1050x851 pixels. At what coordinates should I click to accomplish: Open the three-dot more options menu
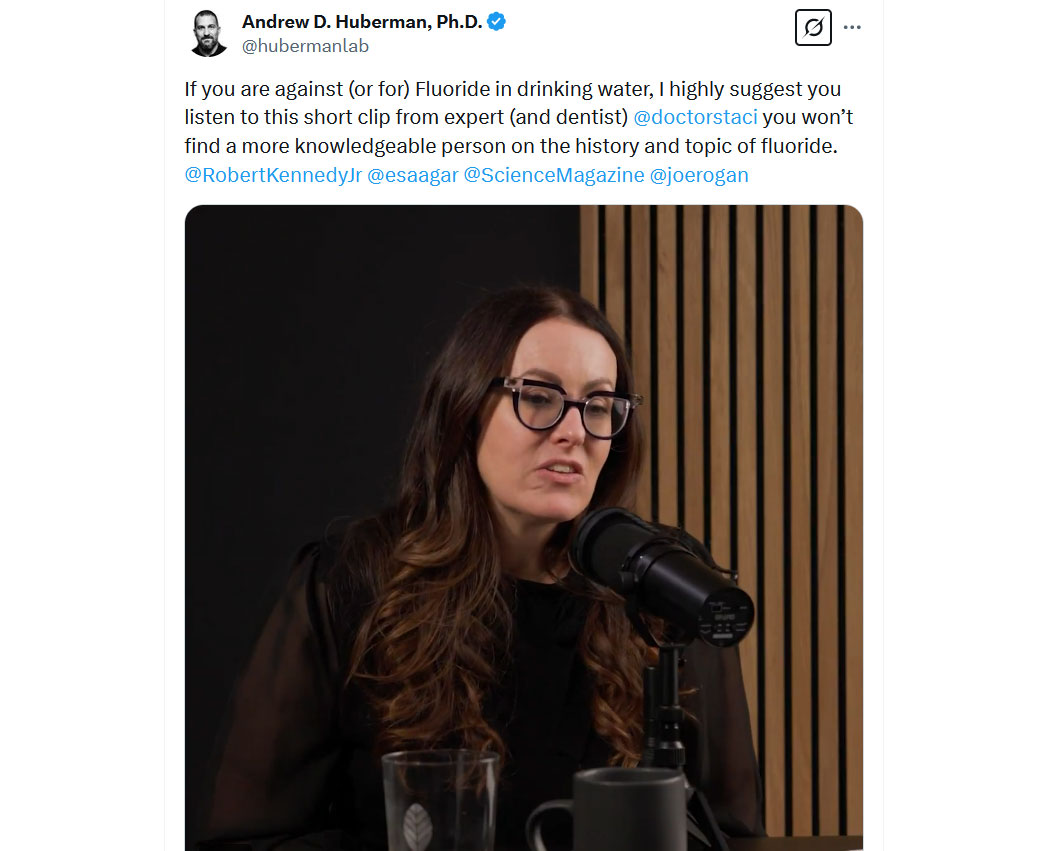click(x=852, y=27)
